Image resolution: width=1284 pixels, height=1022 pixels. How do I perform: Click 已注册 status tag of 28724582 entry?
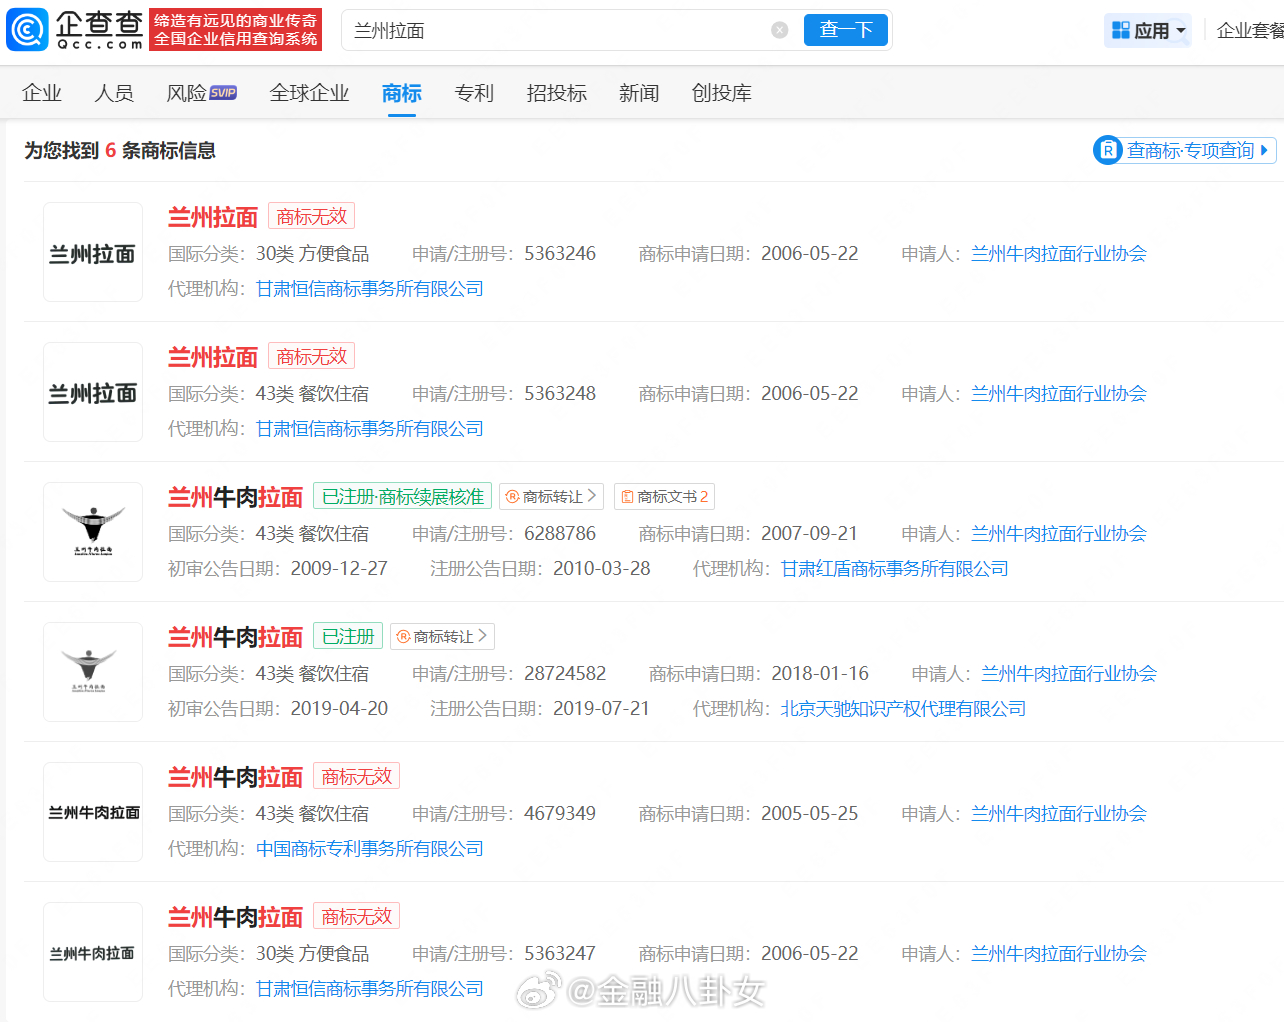tap(348, 636)
